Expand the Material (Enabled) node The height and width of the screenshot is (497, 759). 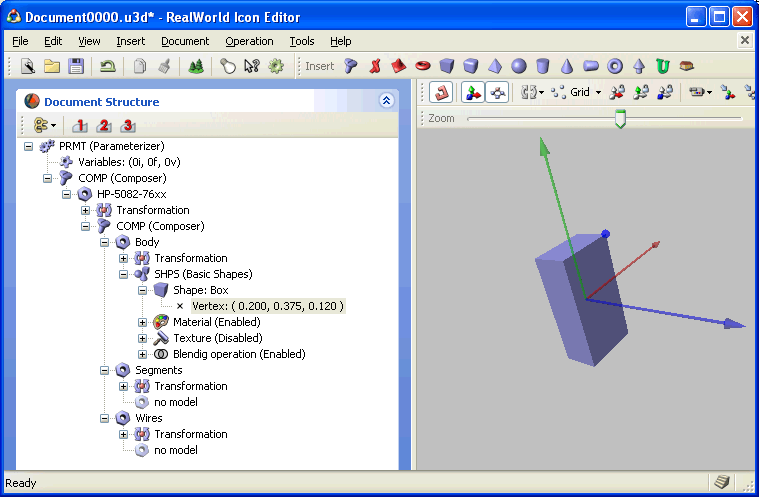(x=142, y=322)
